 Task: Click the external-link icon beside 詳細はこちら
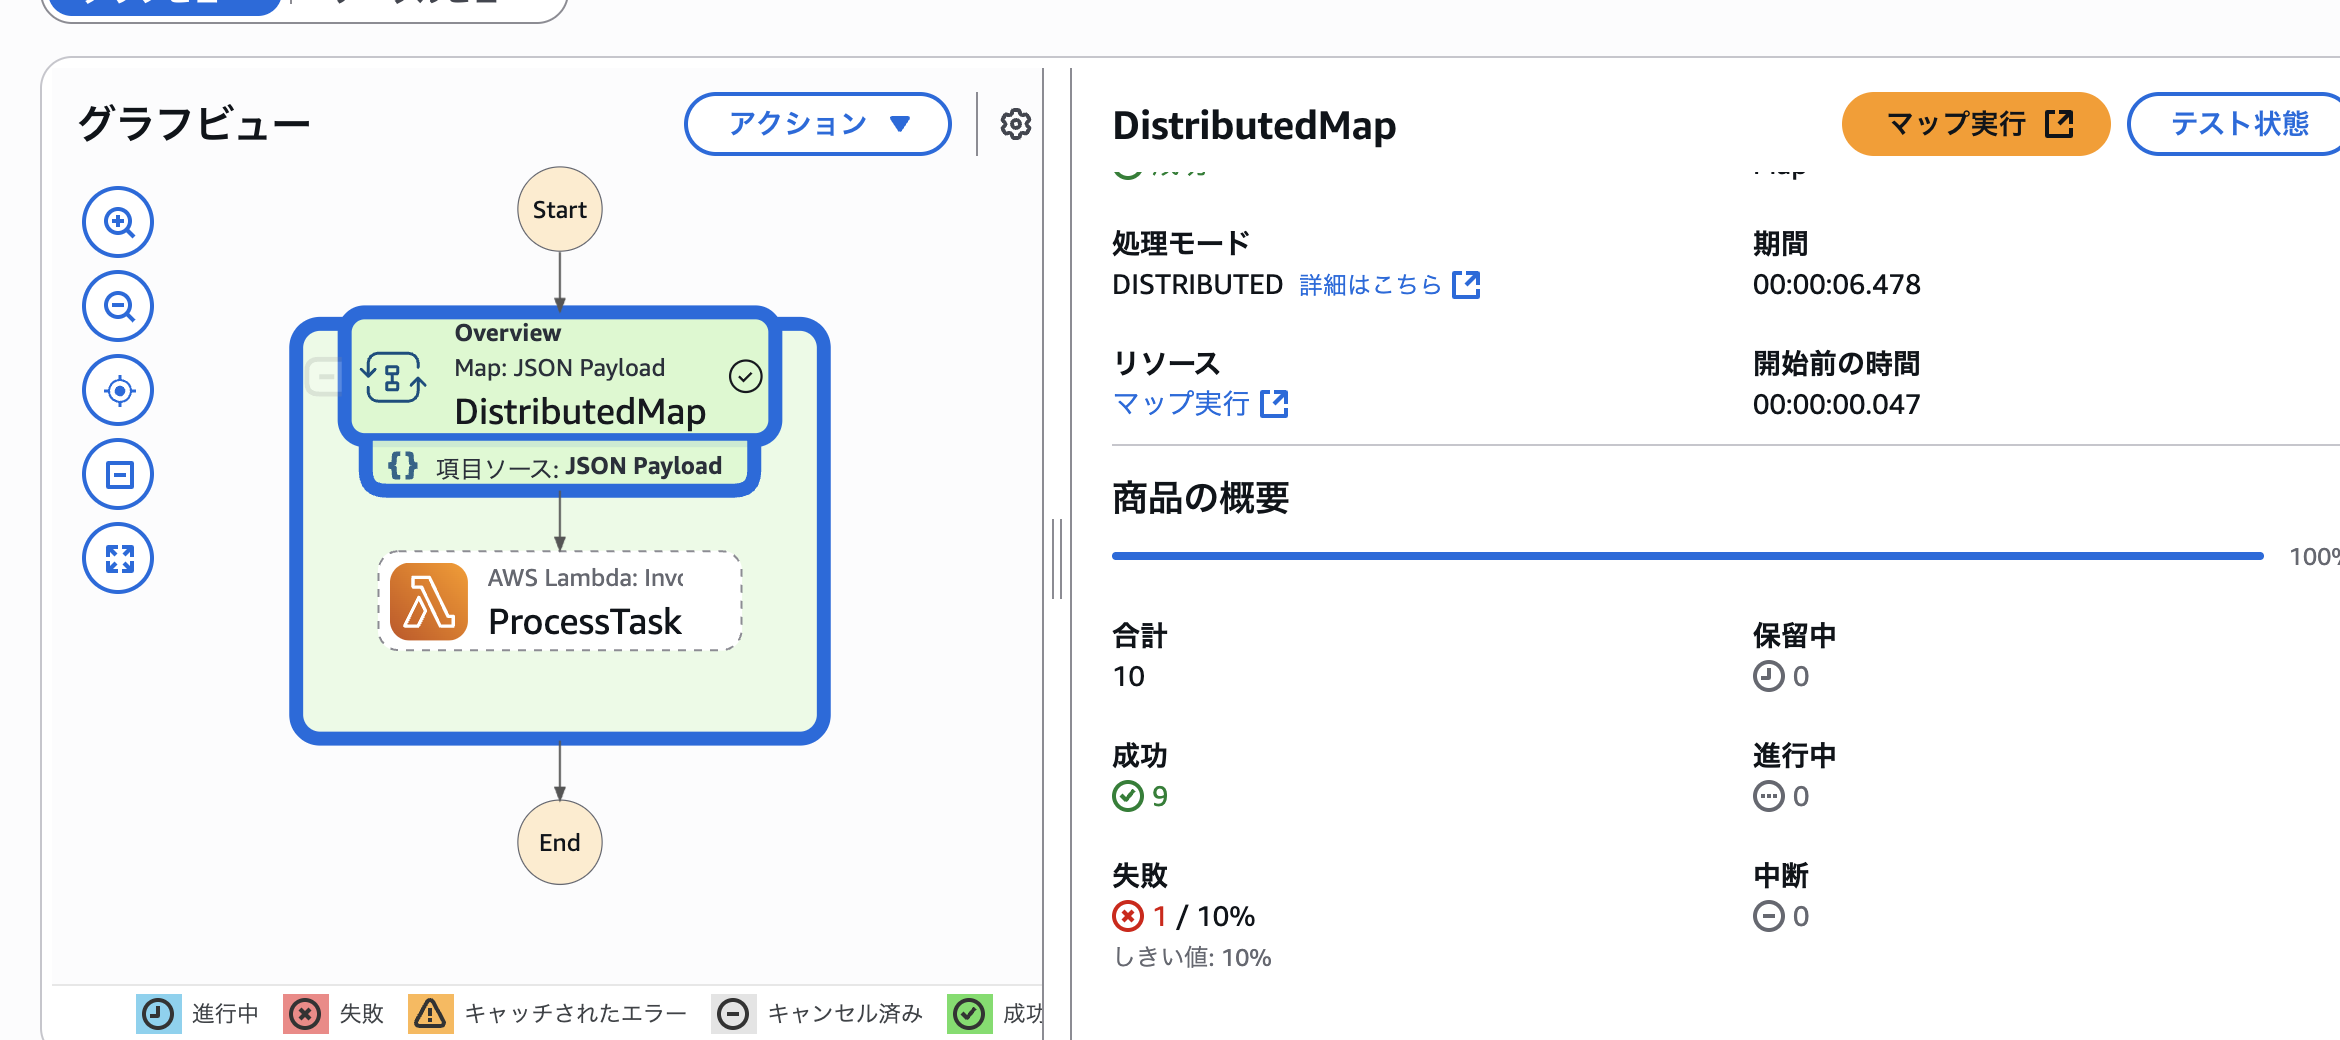coord(1466,285)
